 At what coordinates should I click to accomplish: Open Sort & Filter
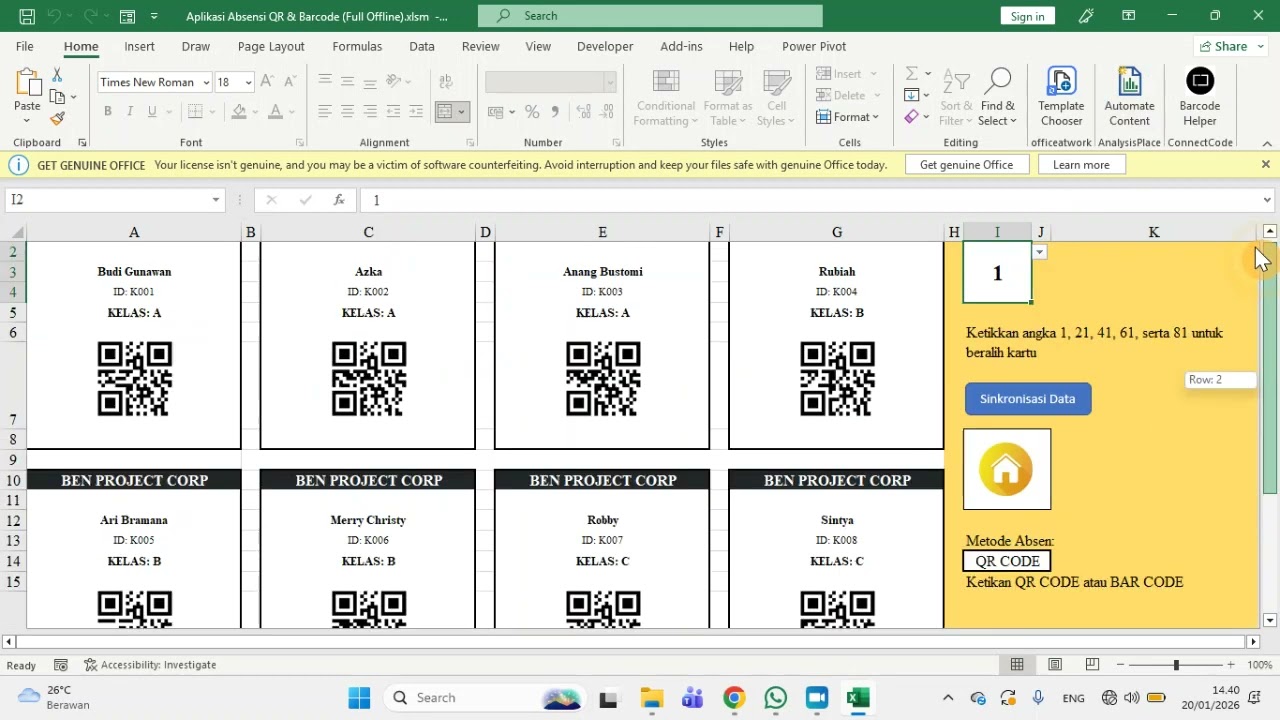(x=956, y=98)
